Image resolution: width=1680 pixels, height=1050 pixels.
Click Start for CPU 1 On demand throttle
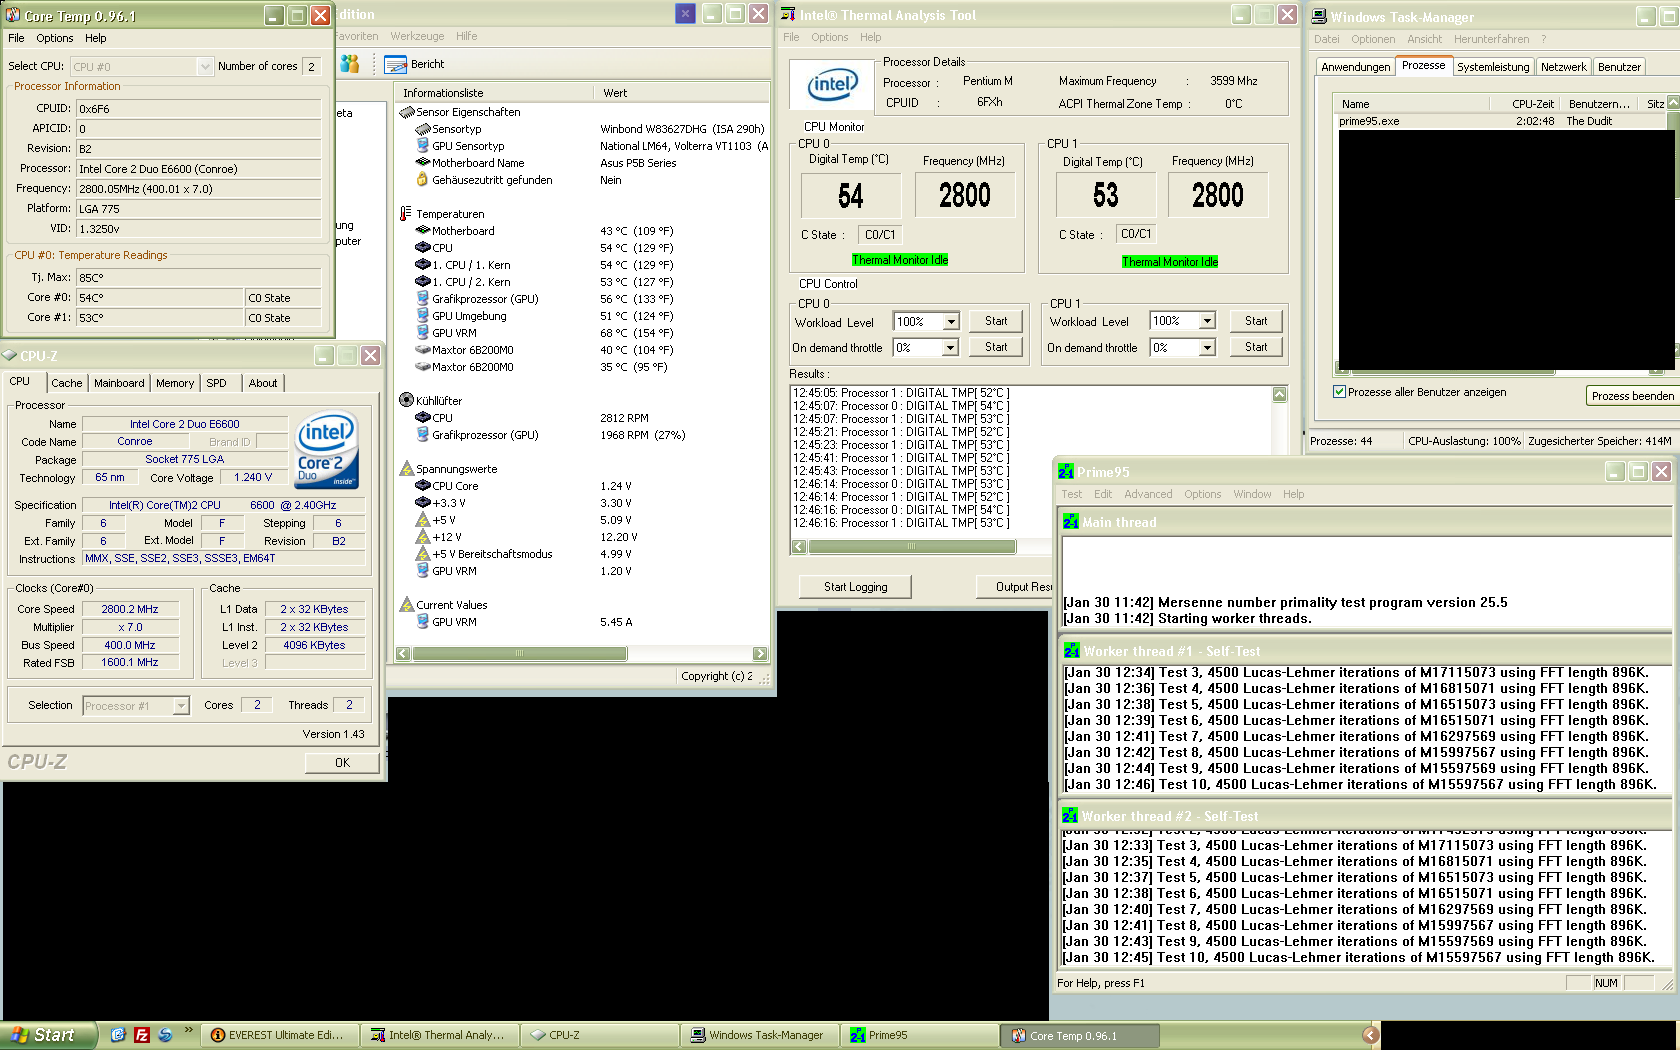click(1256, 347)
